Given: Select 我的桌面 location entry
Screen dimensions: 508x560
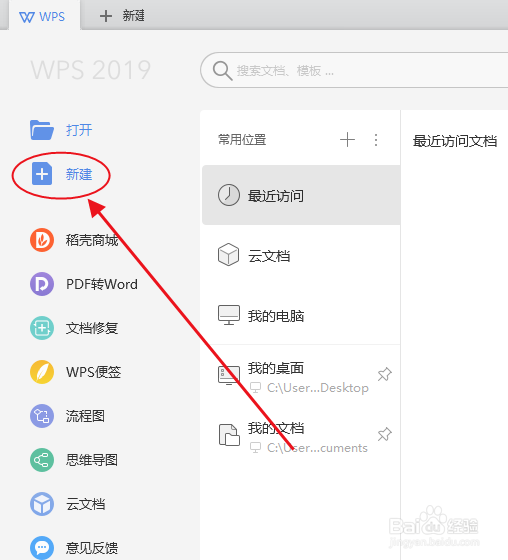Looking at the screenshot, I should click(x=301, y=376).
